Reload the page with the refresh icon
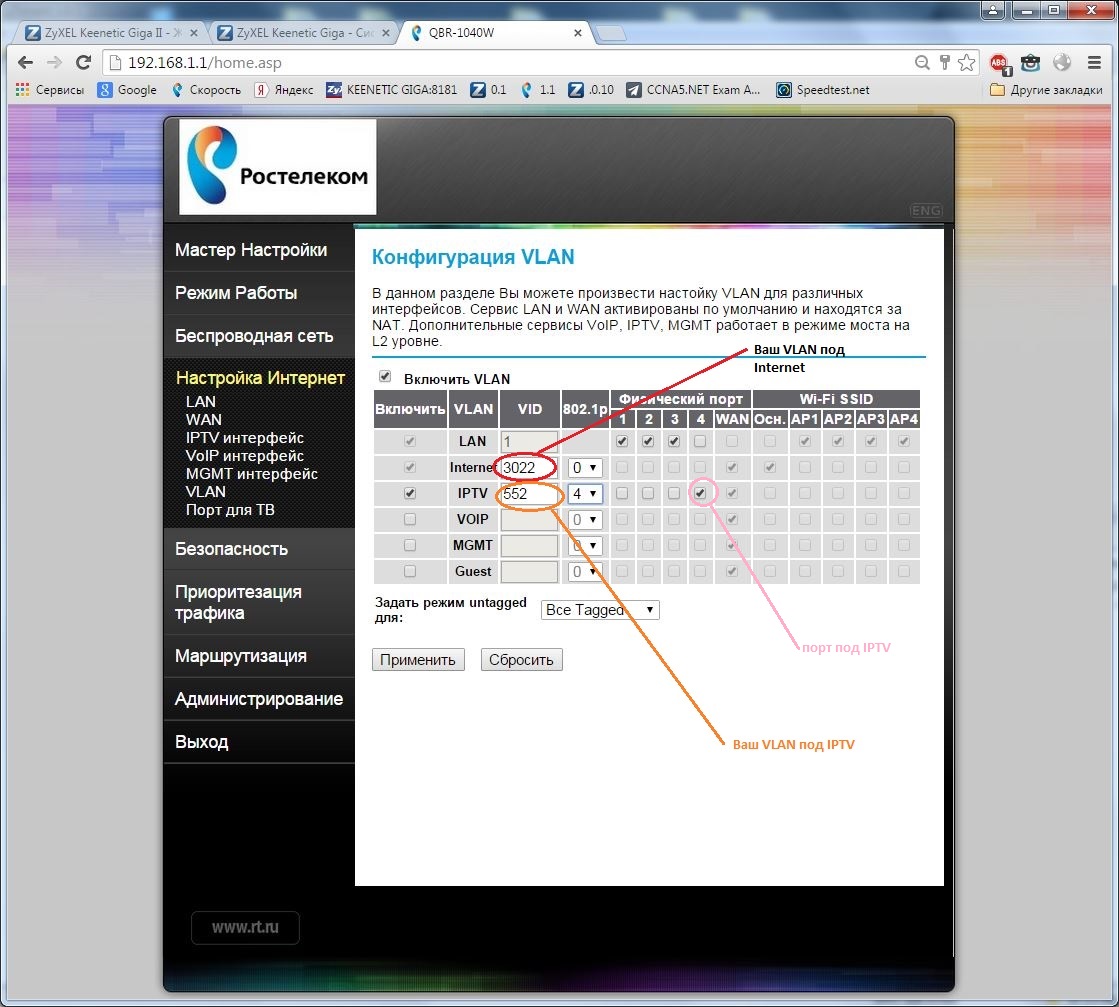Viewport: 1119px width, 1007px height. tap(83, 63)
